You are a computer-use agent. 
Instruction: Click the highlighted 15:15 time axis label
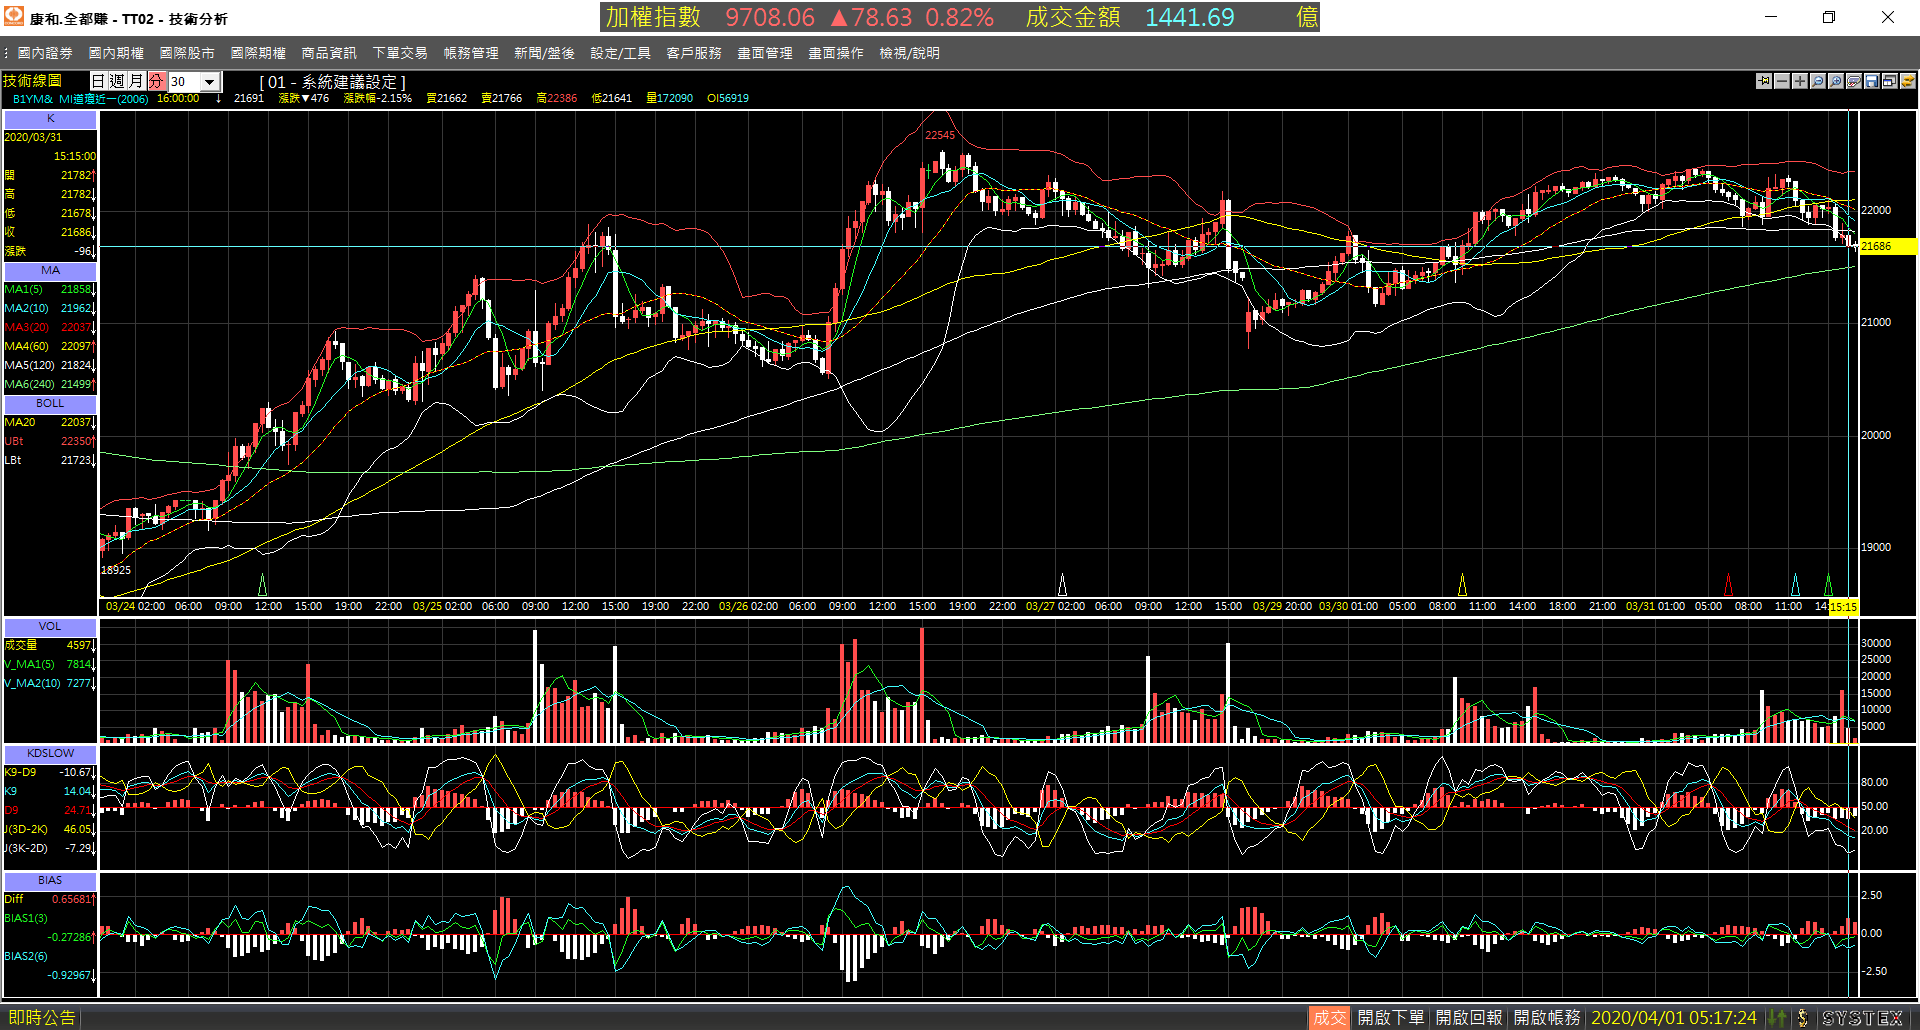click(1843, 606)
